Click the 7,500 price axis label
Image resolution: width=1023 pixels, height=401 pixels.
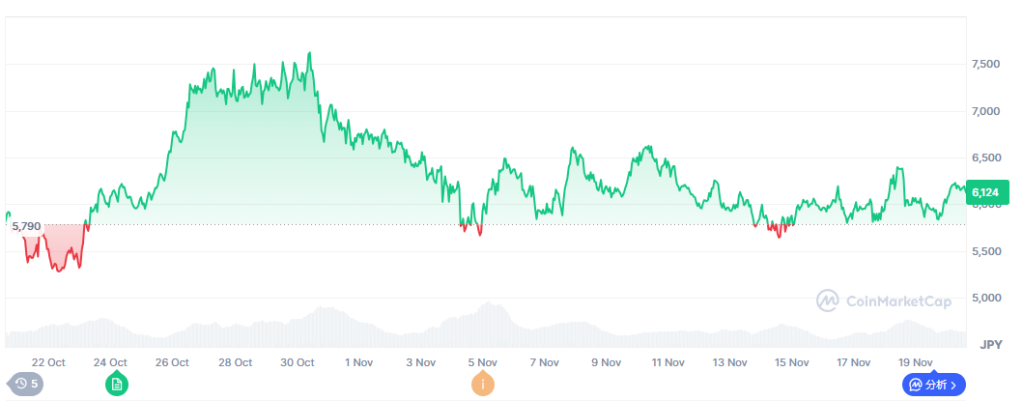point(986,64)
